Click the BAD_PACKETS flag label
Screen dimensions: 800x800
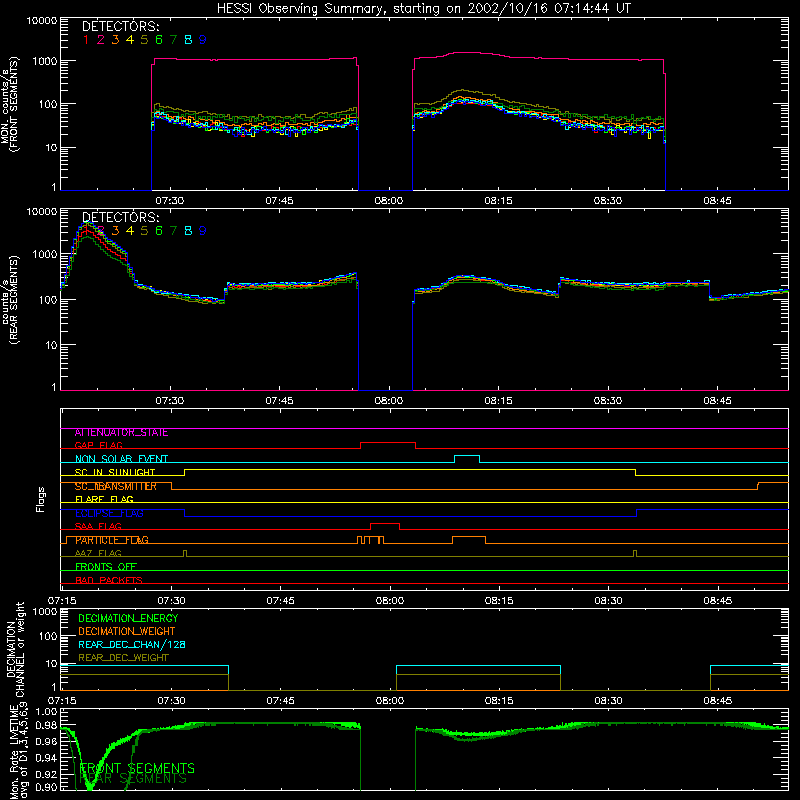point(109,581)
